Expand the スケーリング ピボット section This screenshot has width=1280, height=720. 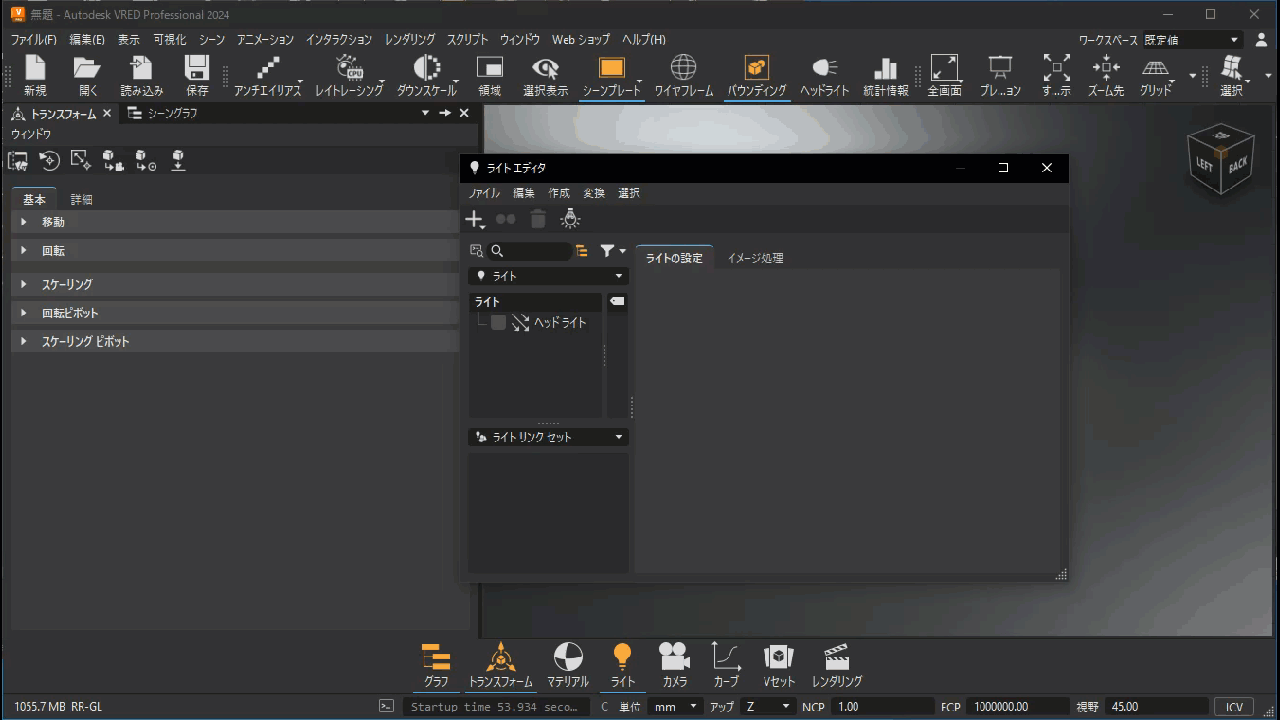[x=235, y=341]
